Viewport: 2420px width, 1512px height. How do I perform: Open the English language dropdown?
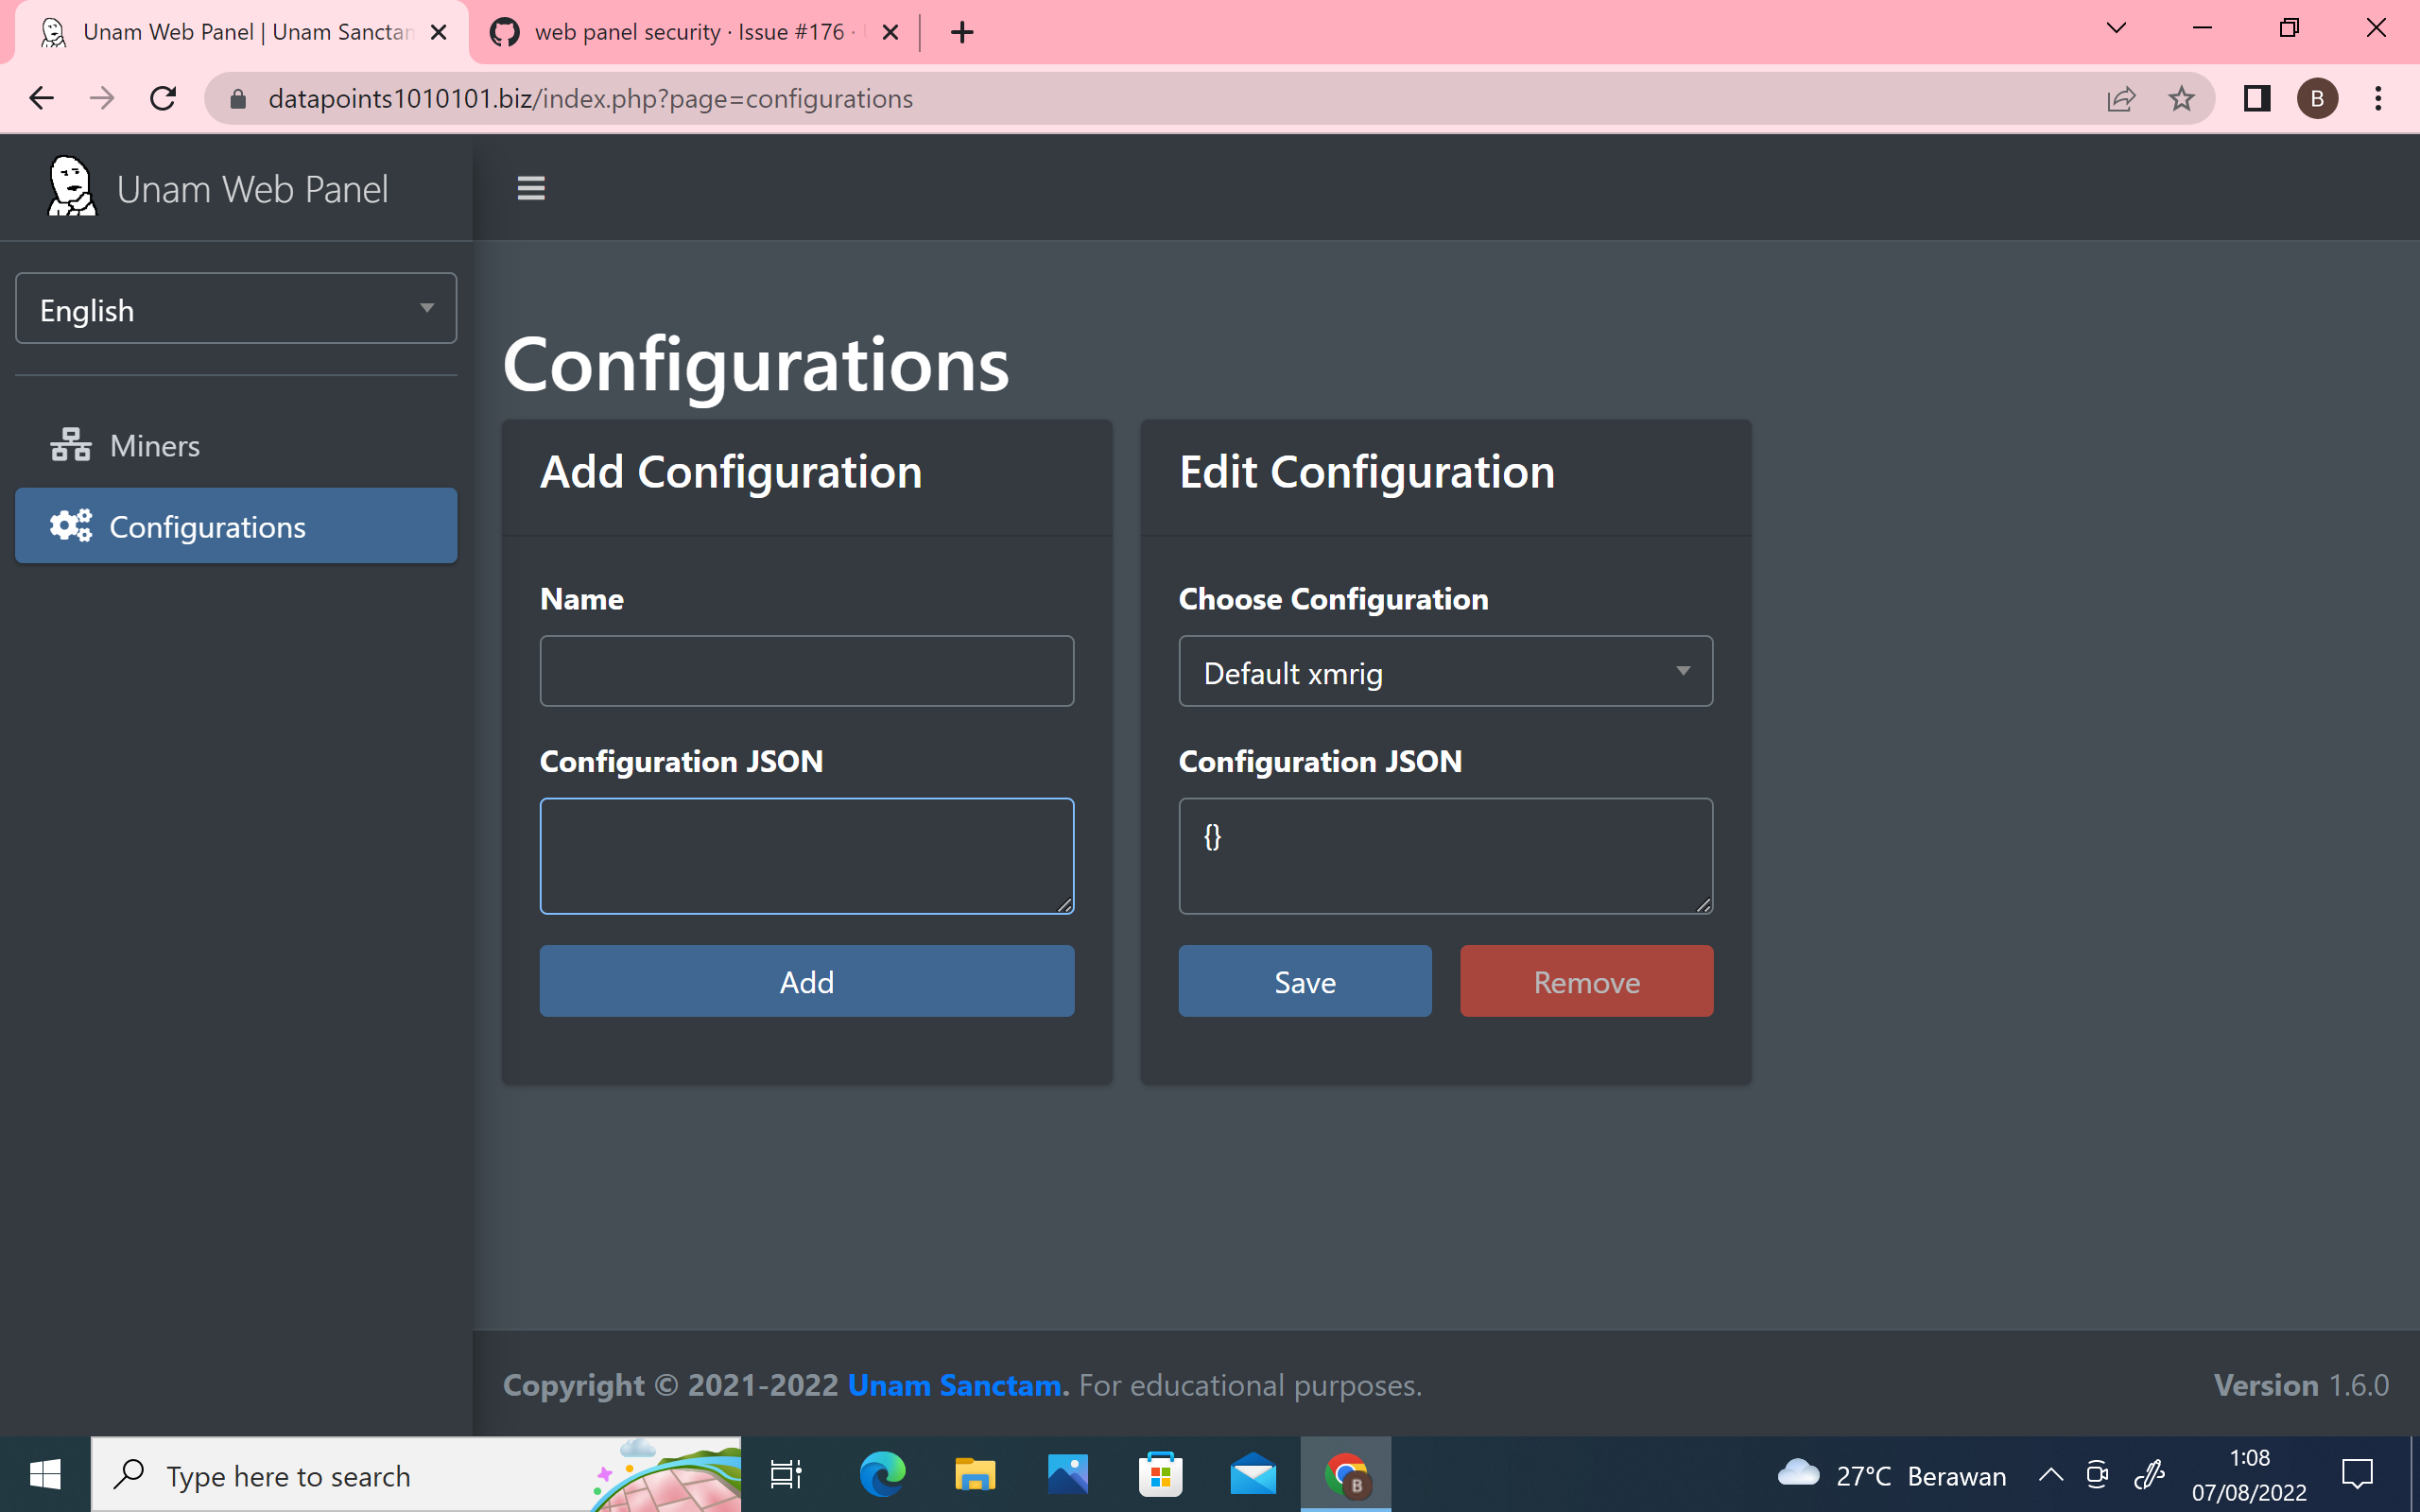pyautogui.click(x=236, y=308)
